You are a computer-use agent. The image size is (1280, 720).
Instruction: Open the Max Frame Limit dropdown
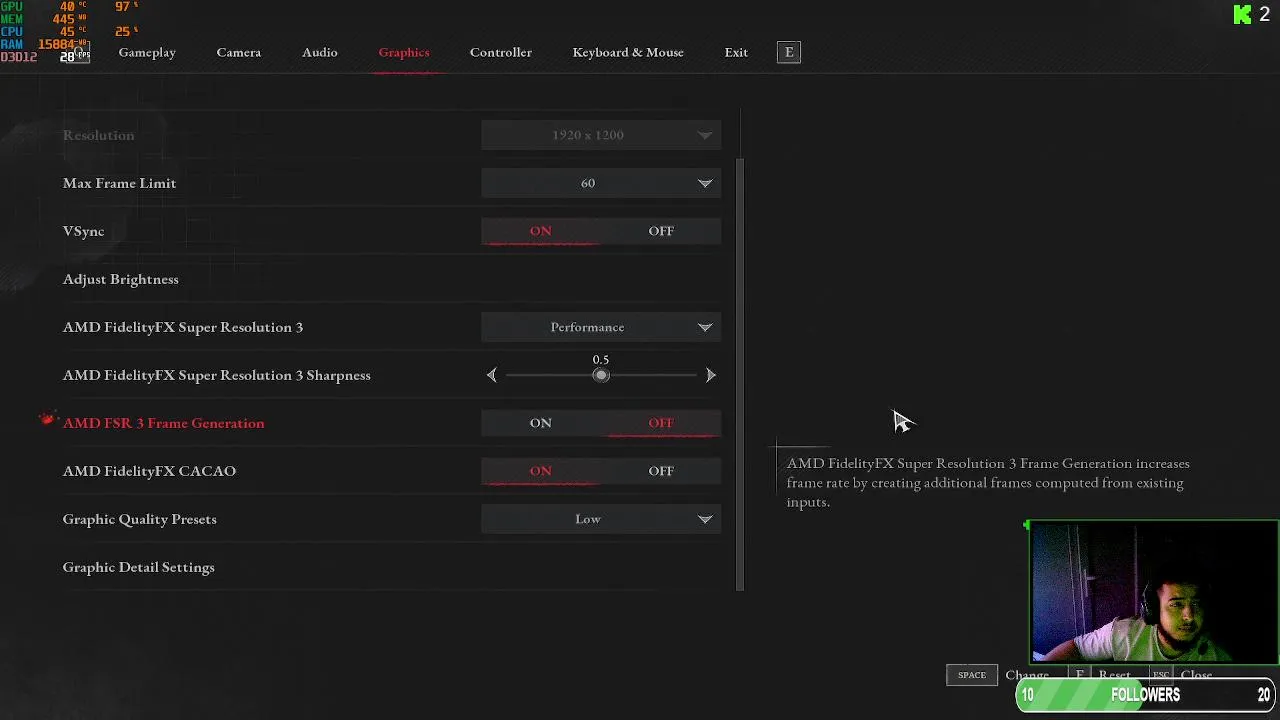click(601, 183)
